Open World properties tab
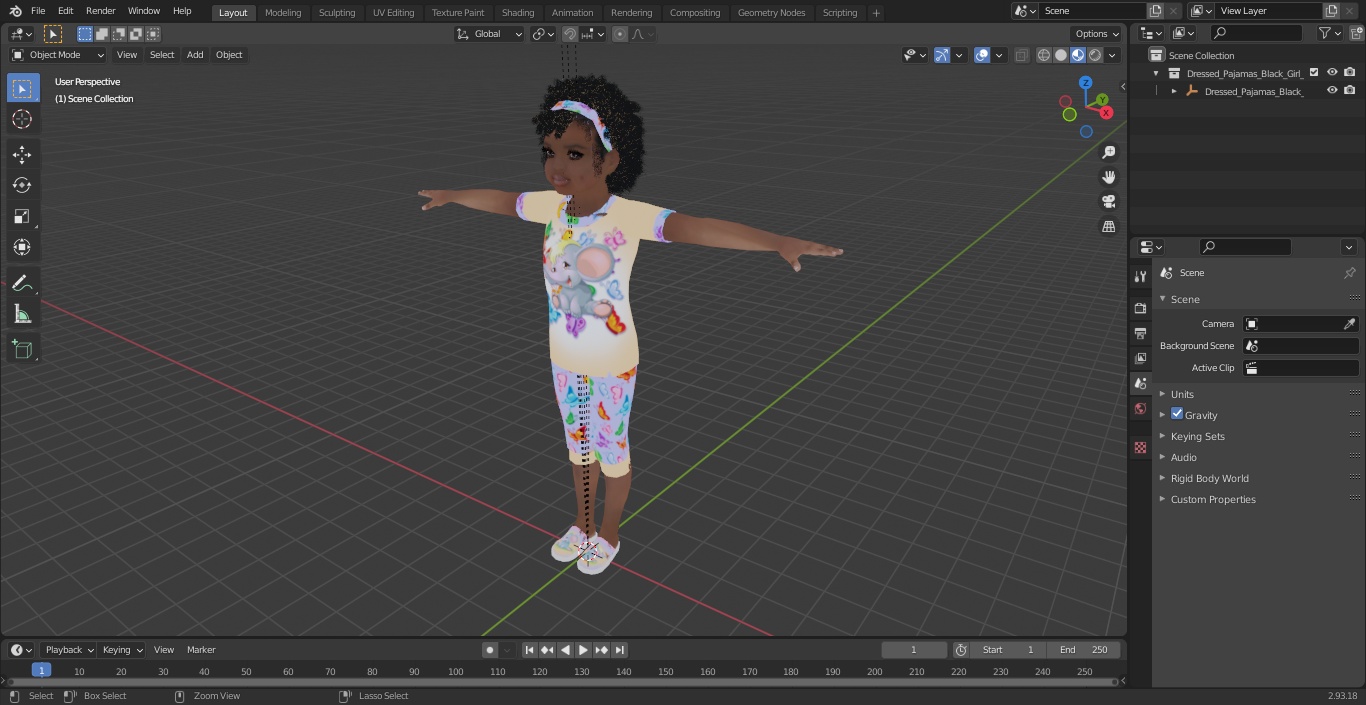Viewport: 1366px width, 705px height. click(x=1140, y=409)
